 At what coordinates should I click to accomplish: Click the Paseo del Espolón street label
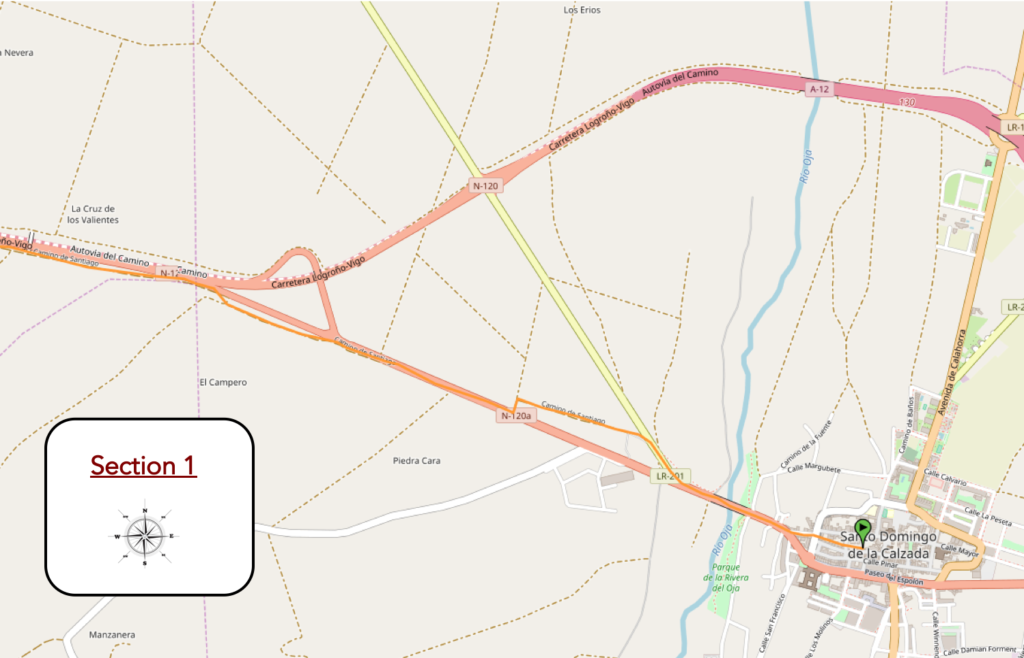[893, 578]
